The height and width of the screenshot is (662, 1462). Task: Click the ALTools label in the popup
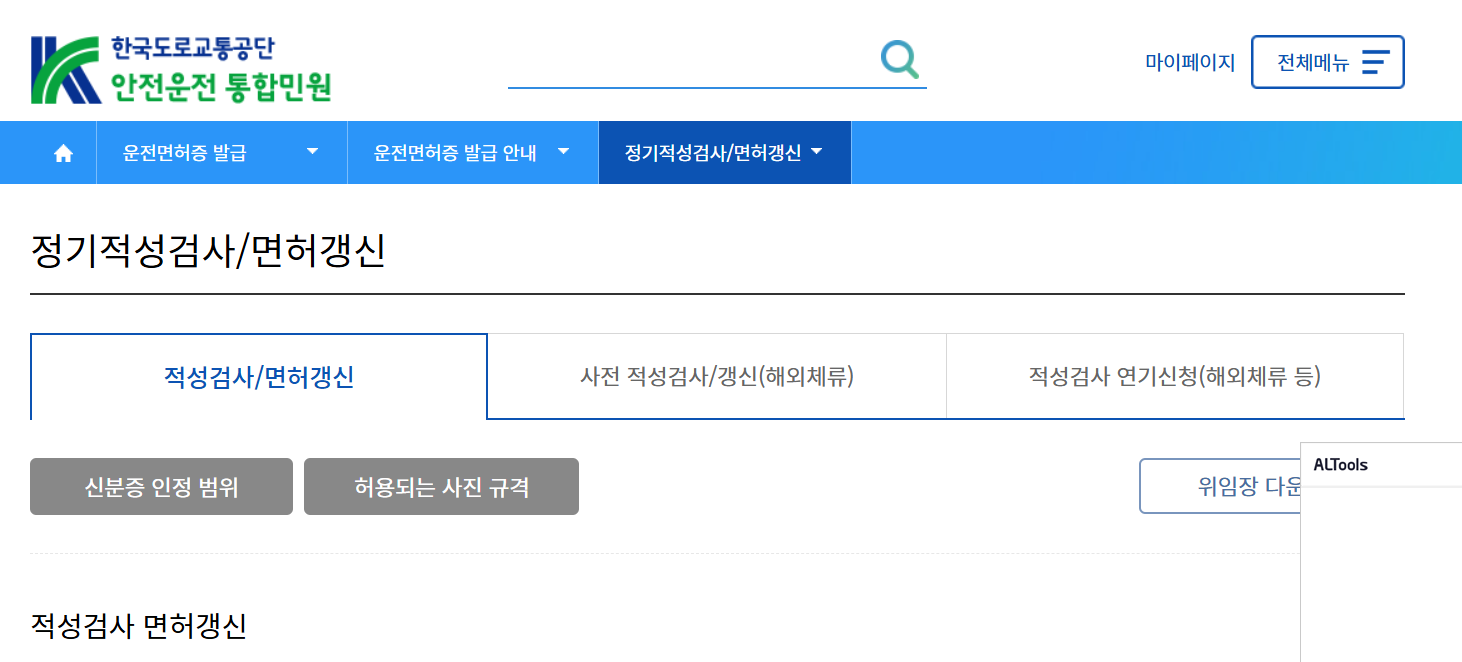pos(1342,462)
